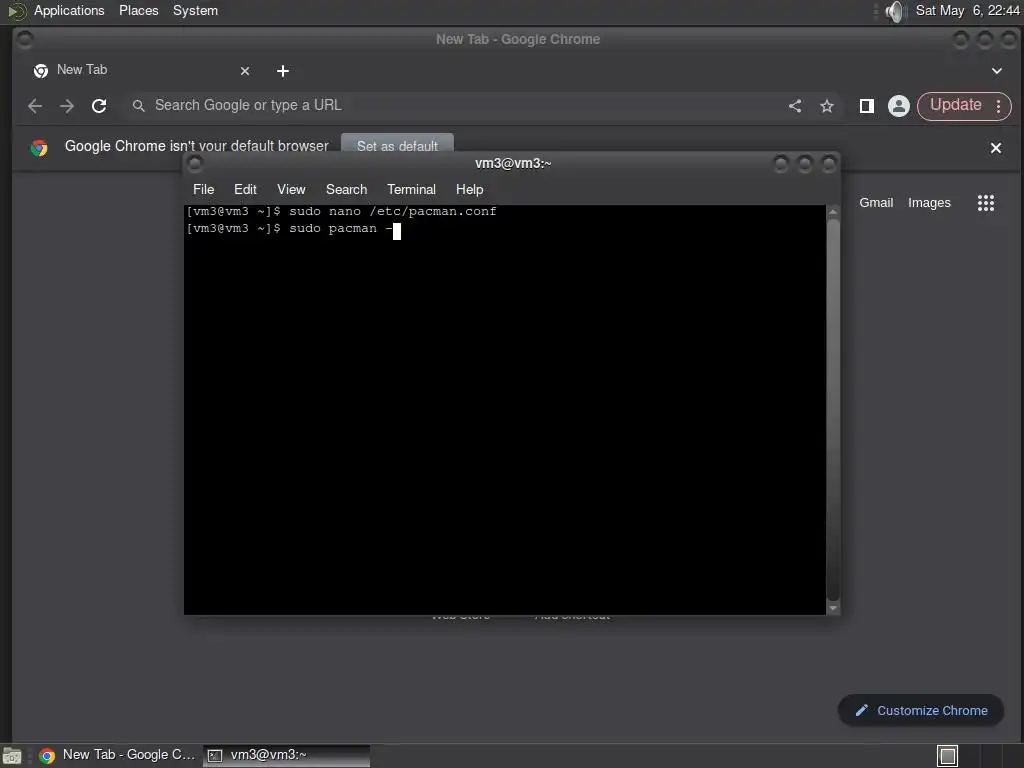Open the three-dot menu beside Update

pos(999,106)
